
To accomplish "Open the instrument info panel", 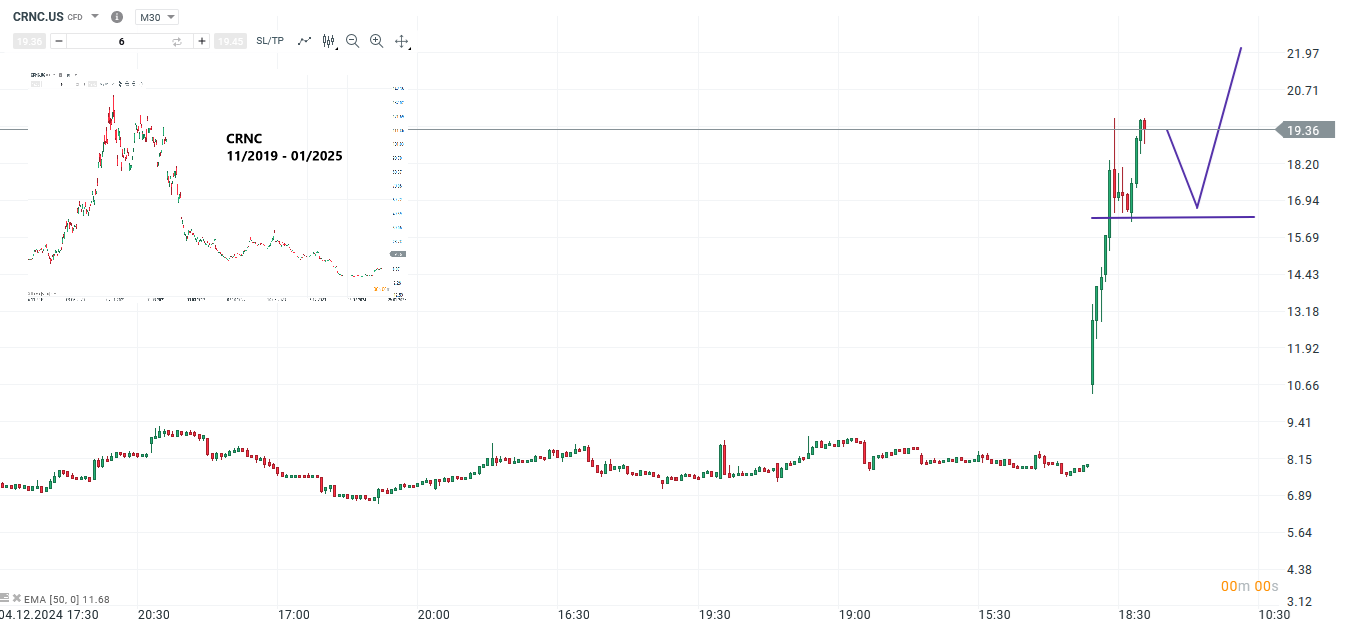I will pos(117,16).
